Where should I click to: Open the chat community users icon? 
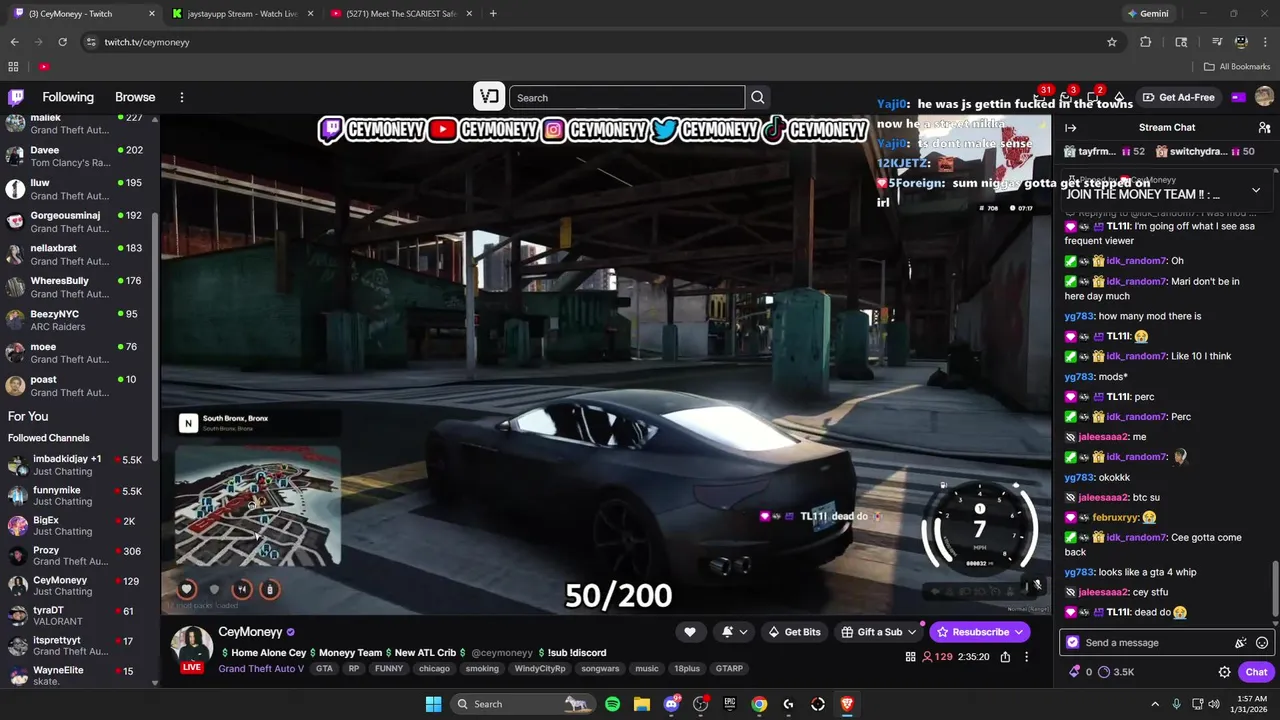point(1264,128)
